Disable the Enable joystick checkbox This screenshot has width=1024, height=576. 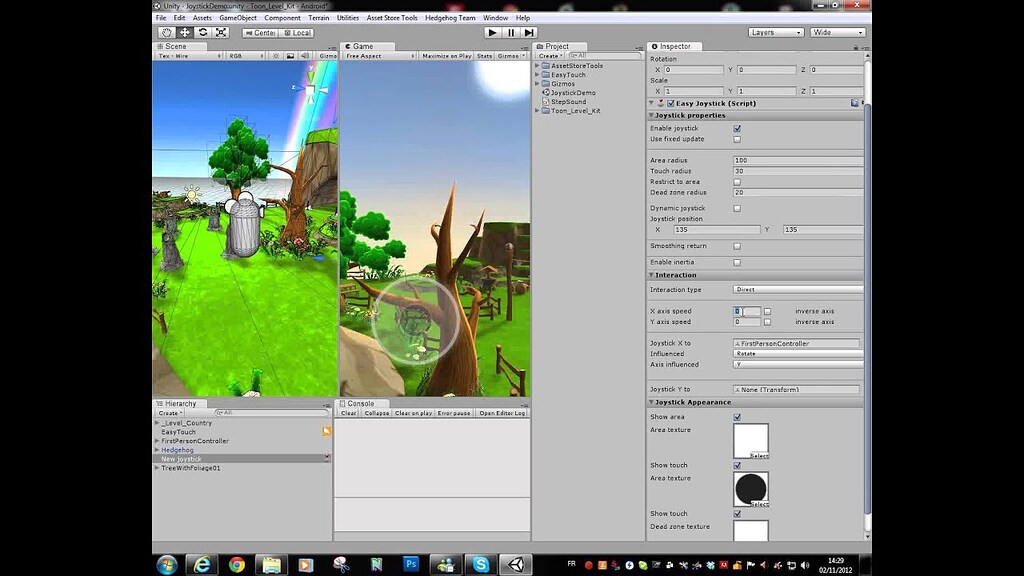coord(738,128)
